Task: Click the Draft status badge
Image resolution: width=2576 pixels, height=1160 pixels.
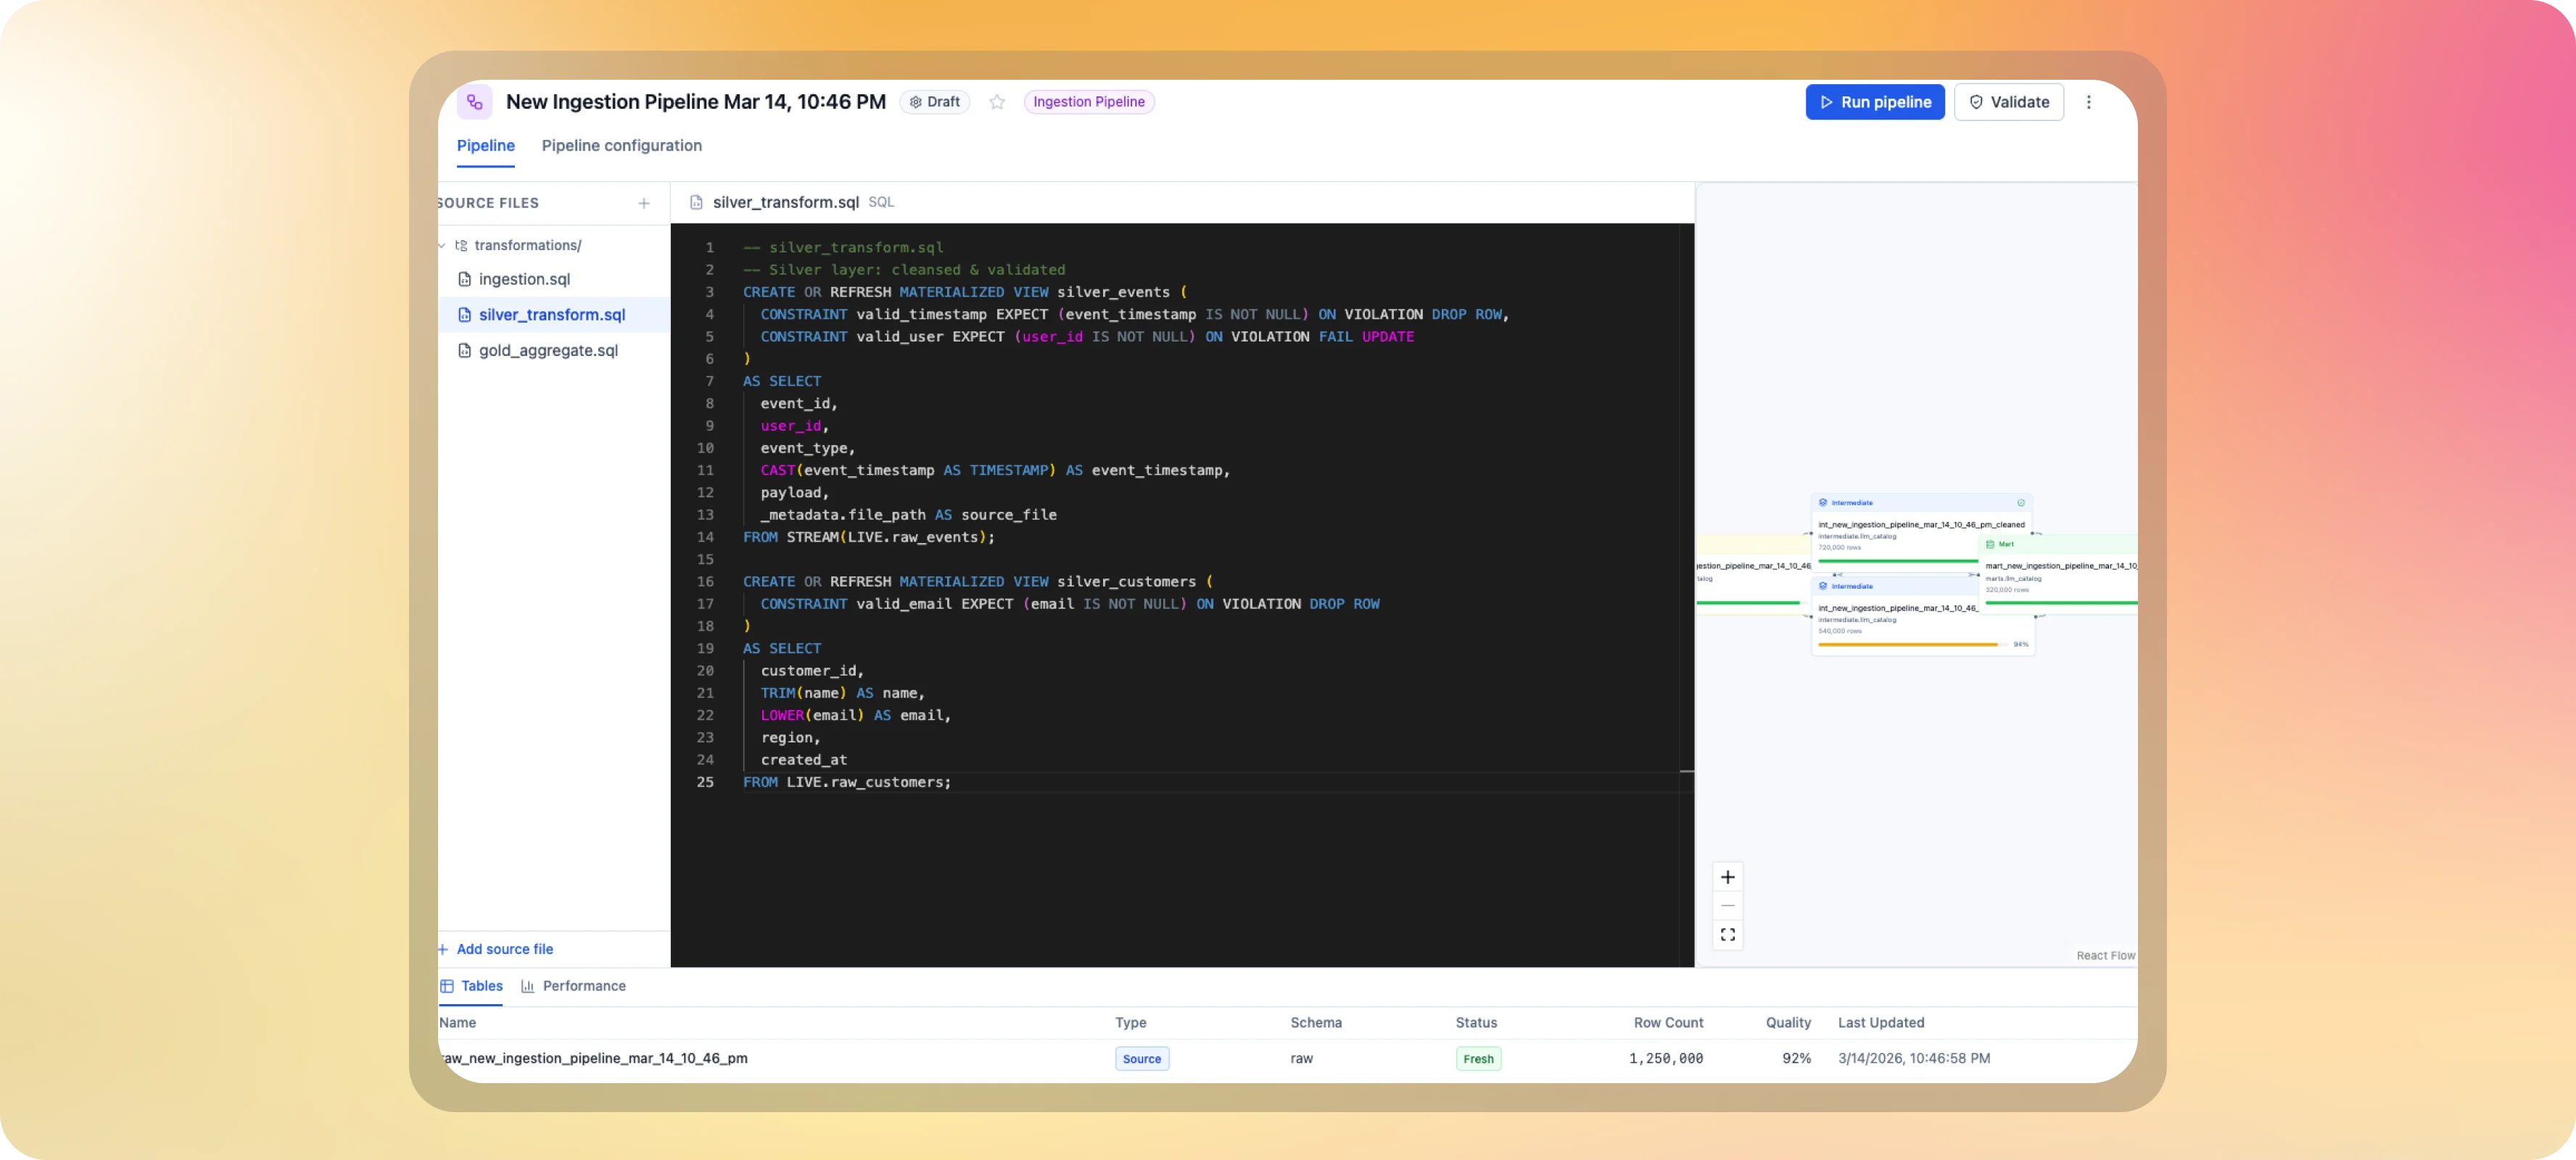Action: click(x=935, y=102)
